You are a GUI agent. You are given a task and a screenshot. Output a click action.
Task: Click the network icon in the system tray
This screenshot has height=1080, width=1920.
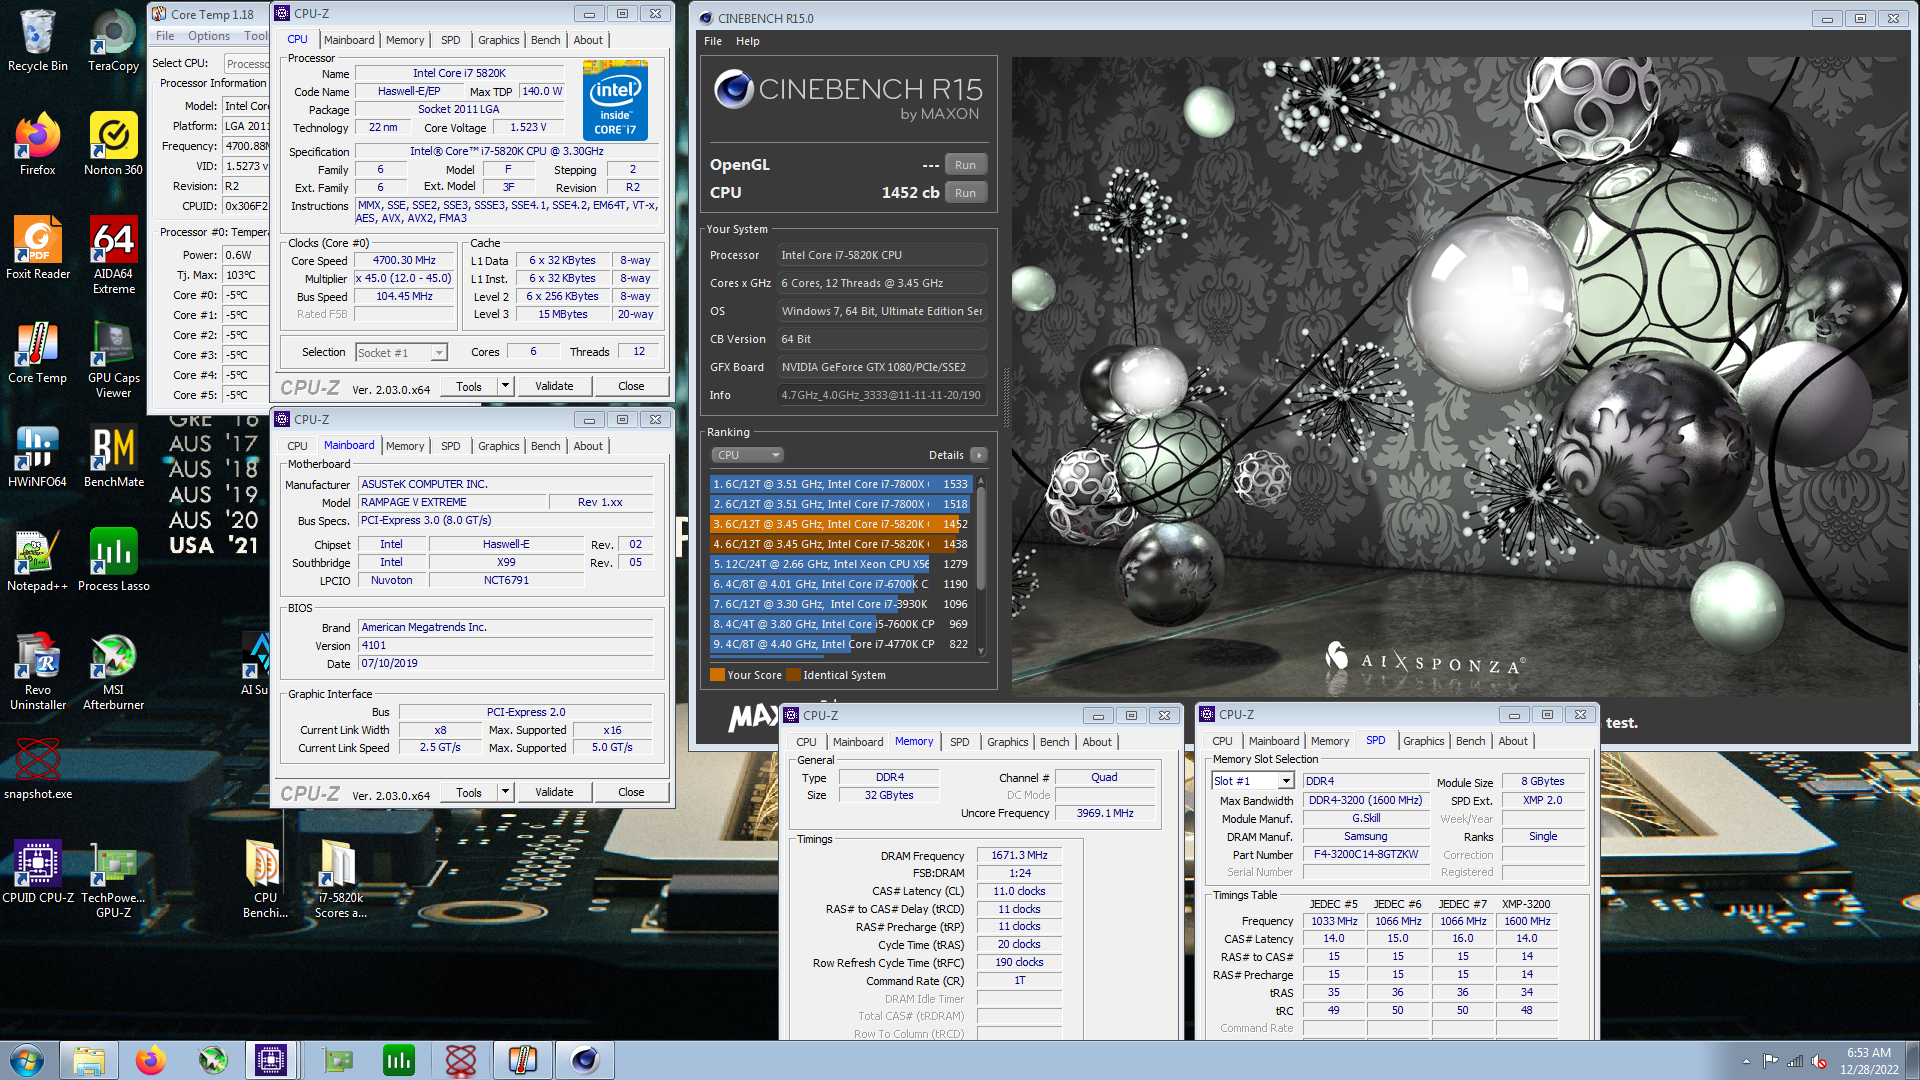[x=1795, y=1061]
